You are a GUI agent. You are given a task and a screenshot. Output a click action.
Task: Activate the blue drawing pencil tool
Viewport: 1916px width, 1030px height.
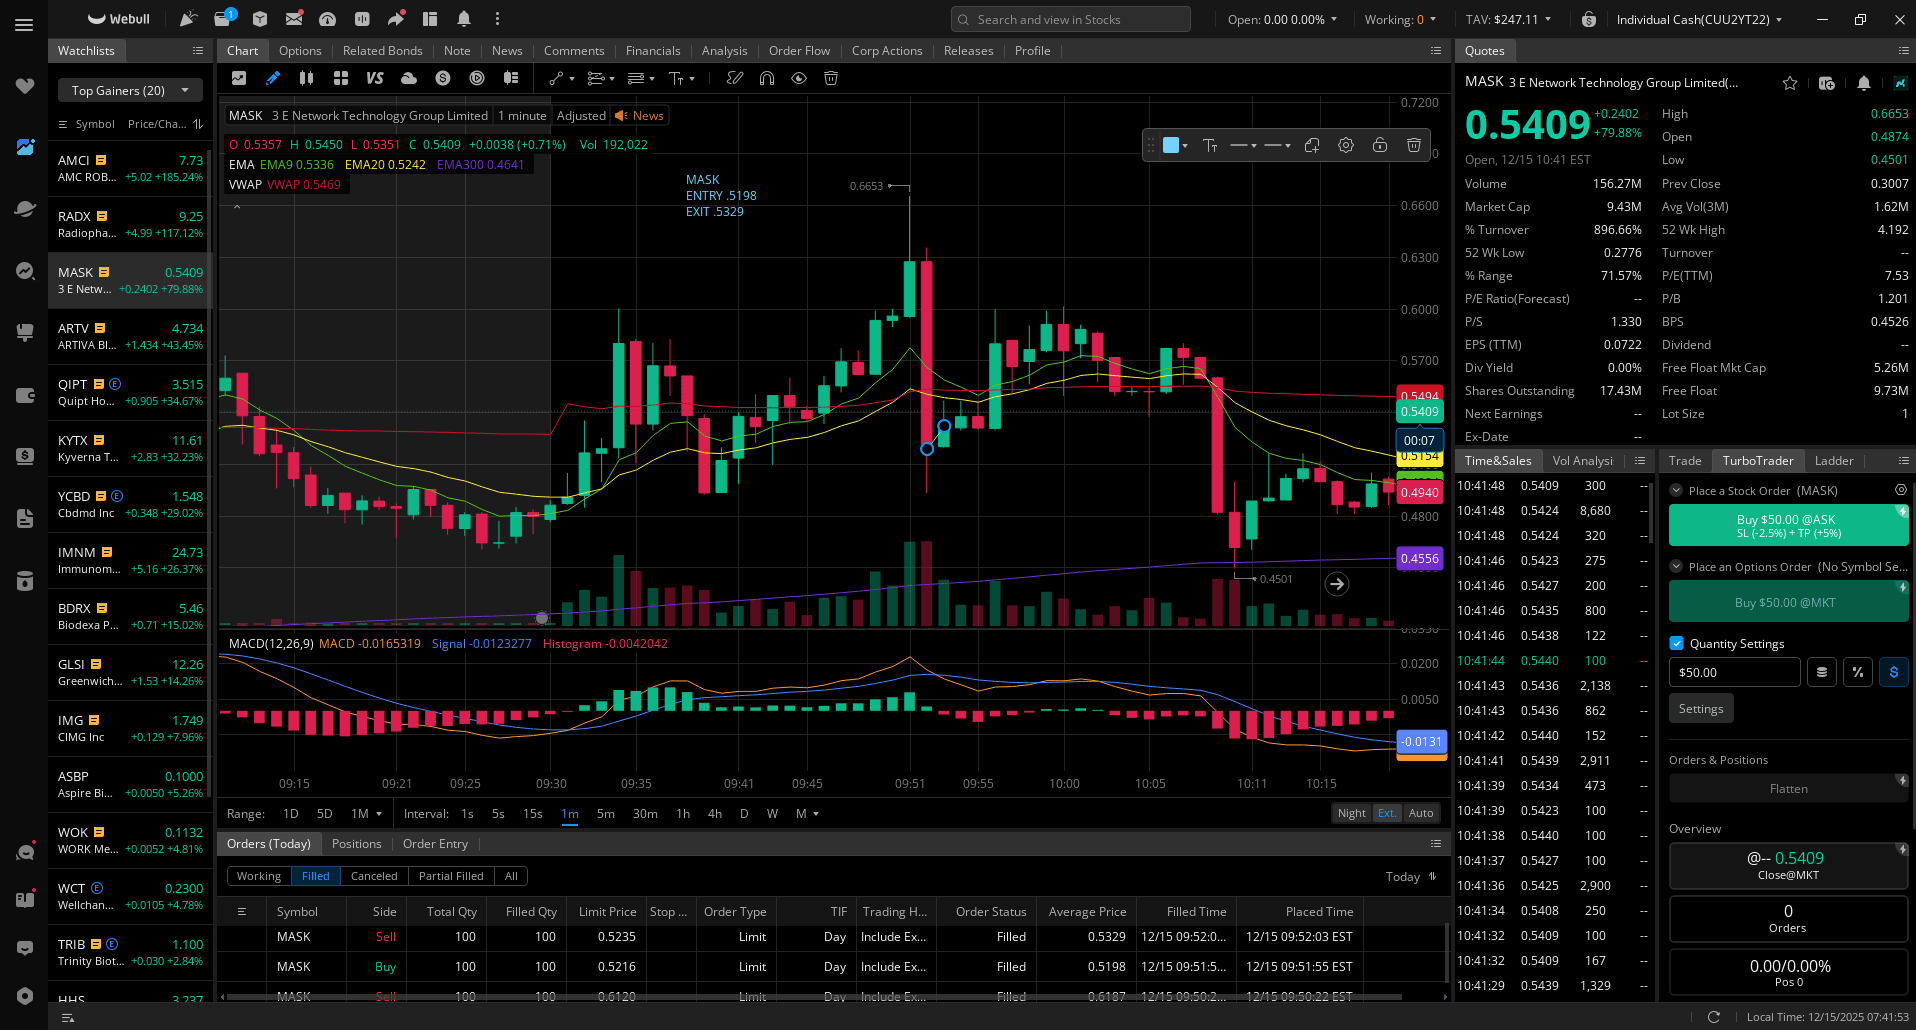point(273,78)
